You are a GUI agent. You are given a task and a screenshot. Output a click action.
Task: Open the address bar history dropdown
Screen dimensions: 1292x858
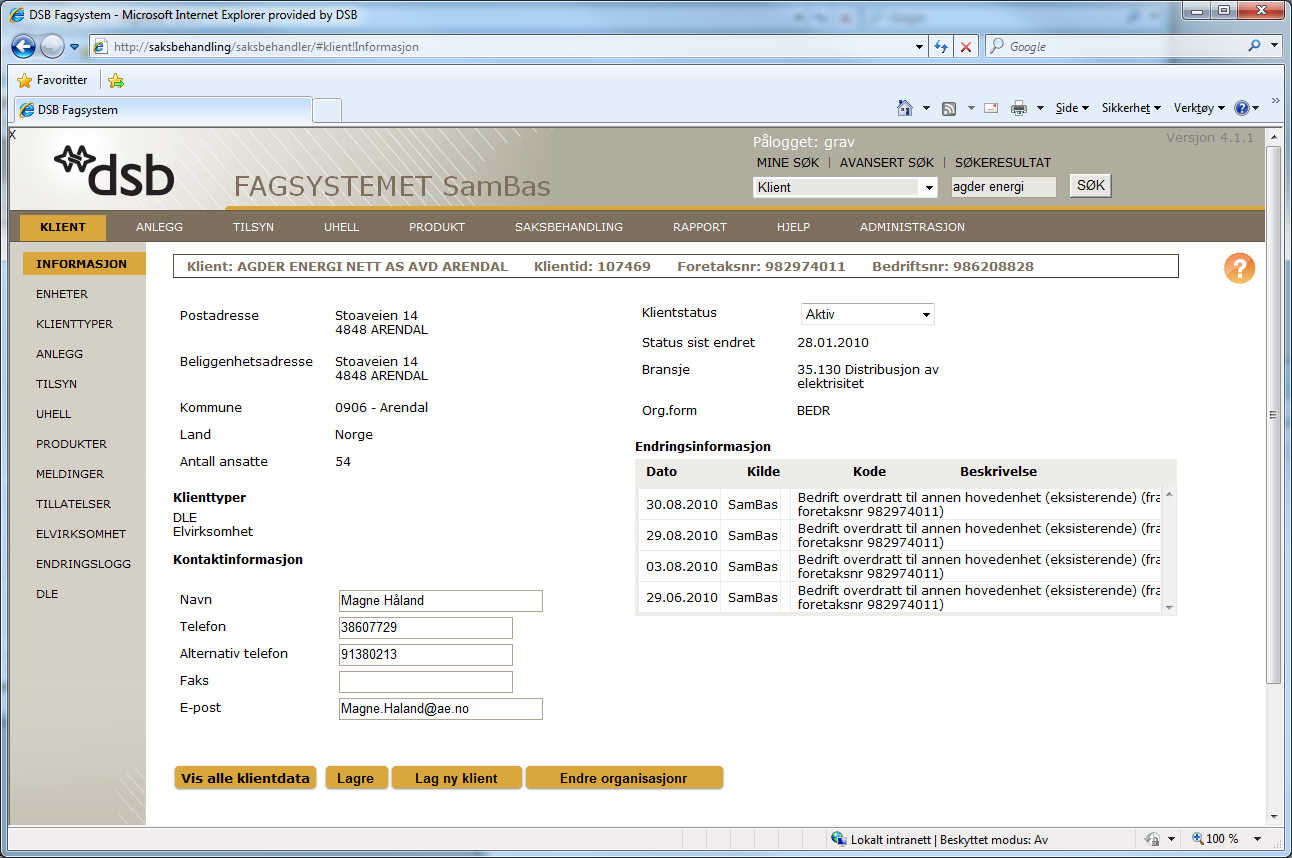tap(920, 47)
